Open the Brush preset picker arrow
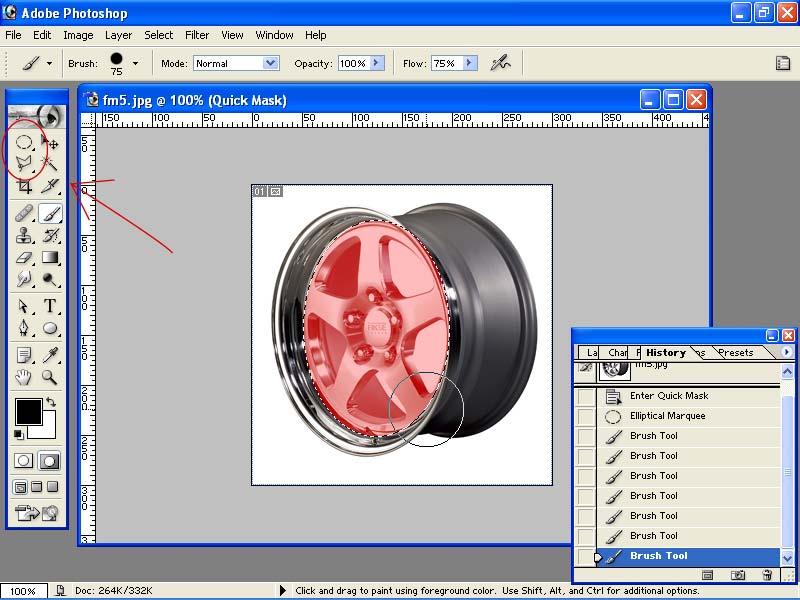800x600 pixels. (135, 63)
